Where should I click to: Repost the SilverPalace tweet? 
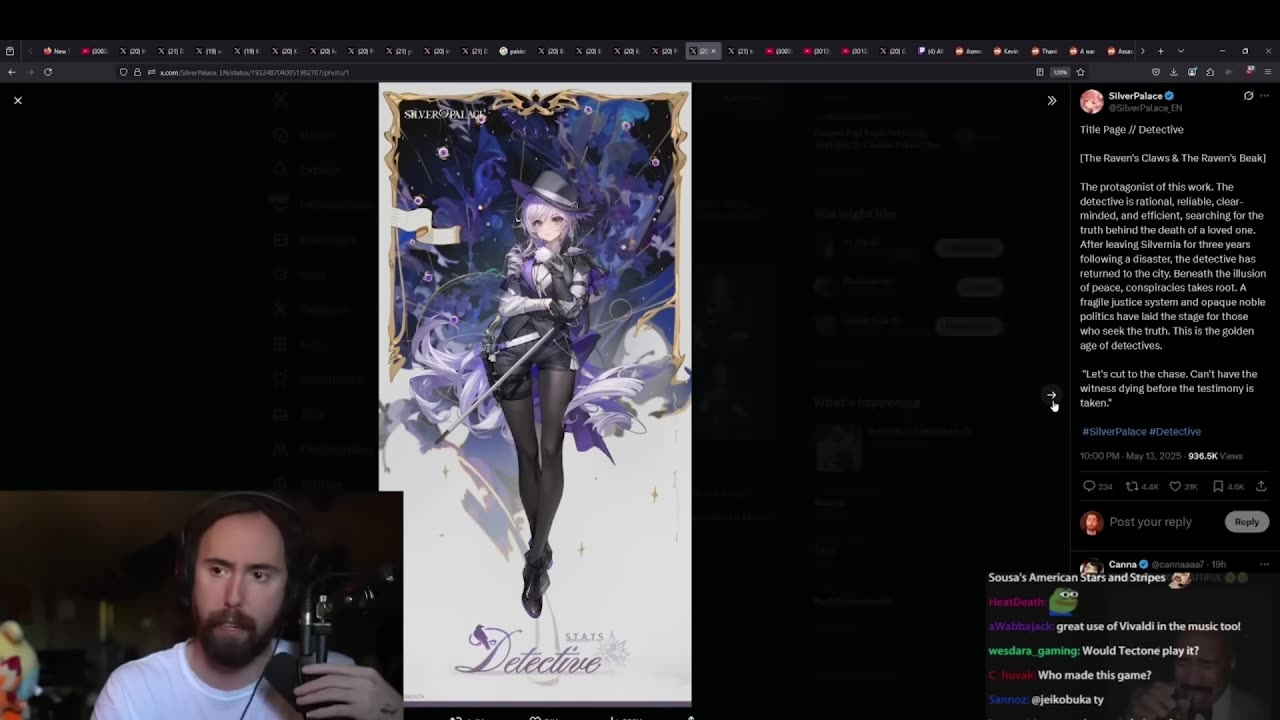click(1141, 486)
